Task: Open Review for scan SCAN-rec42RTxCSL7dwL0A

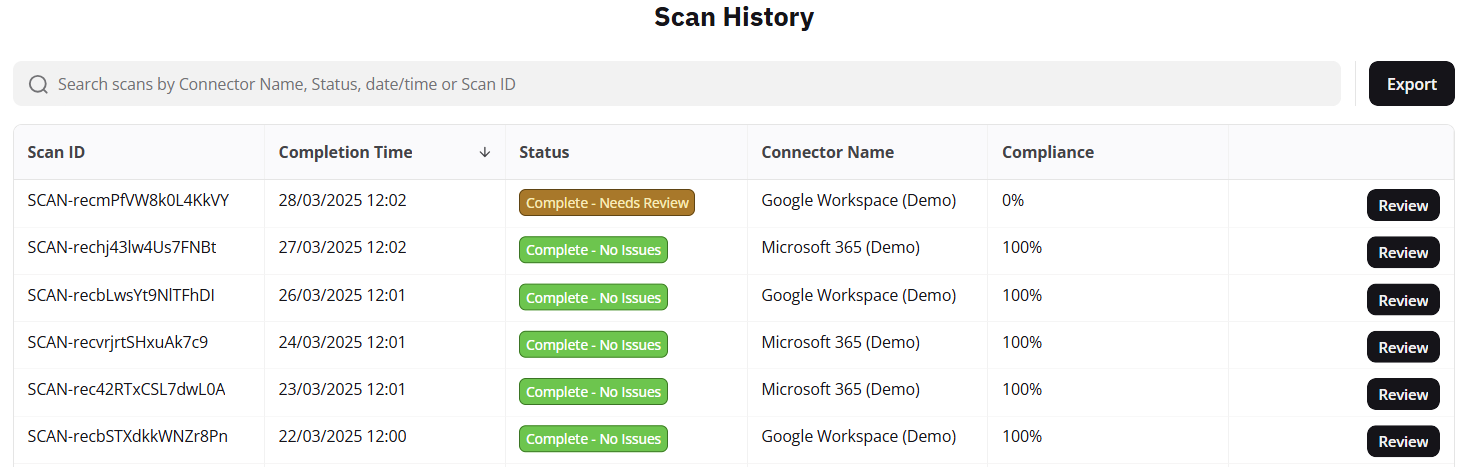Action: pyautogui.click(x=1403, y=394)
